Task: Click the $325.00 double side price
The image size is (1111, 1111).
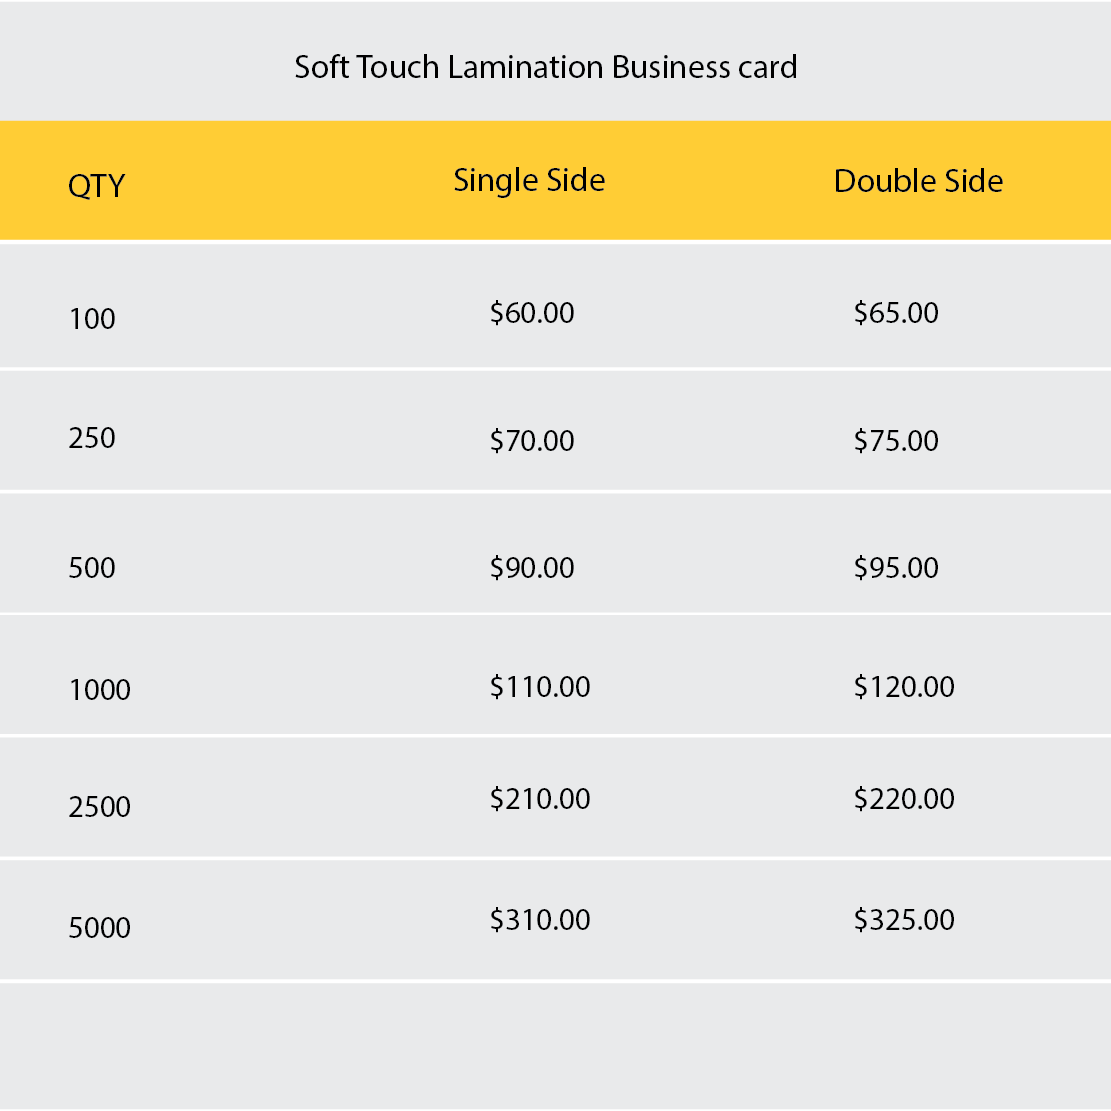Action: click(904, 920)
